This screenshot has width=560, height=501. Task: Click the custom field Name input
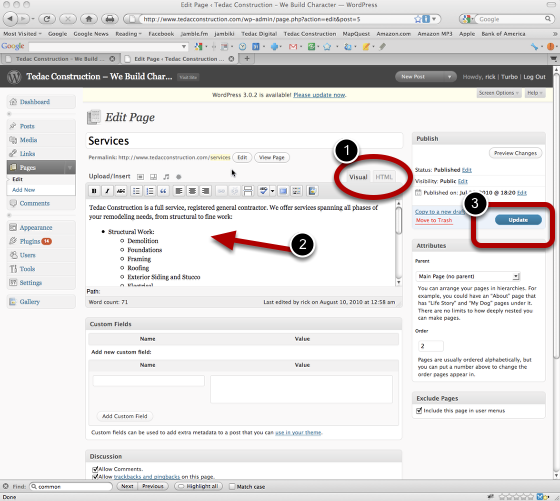click(x=149, y=380)
